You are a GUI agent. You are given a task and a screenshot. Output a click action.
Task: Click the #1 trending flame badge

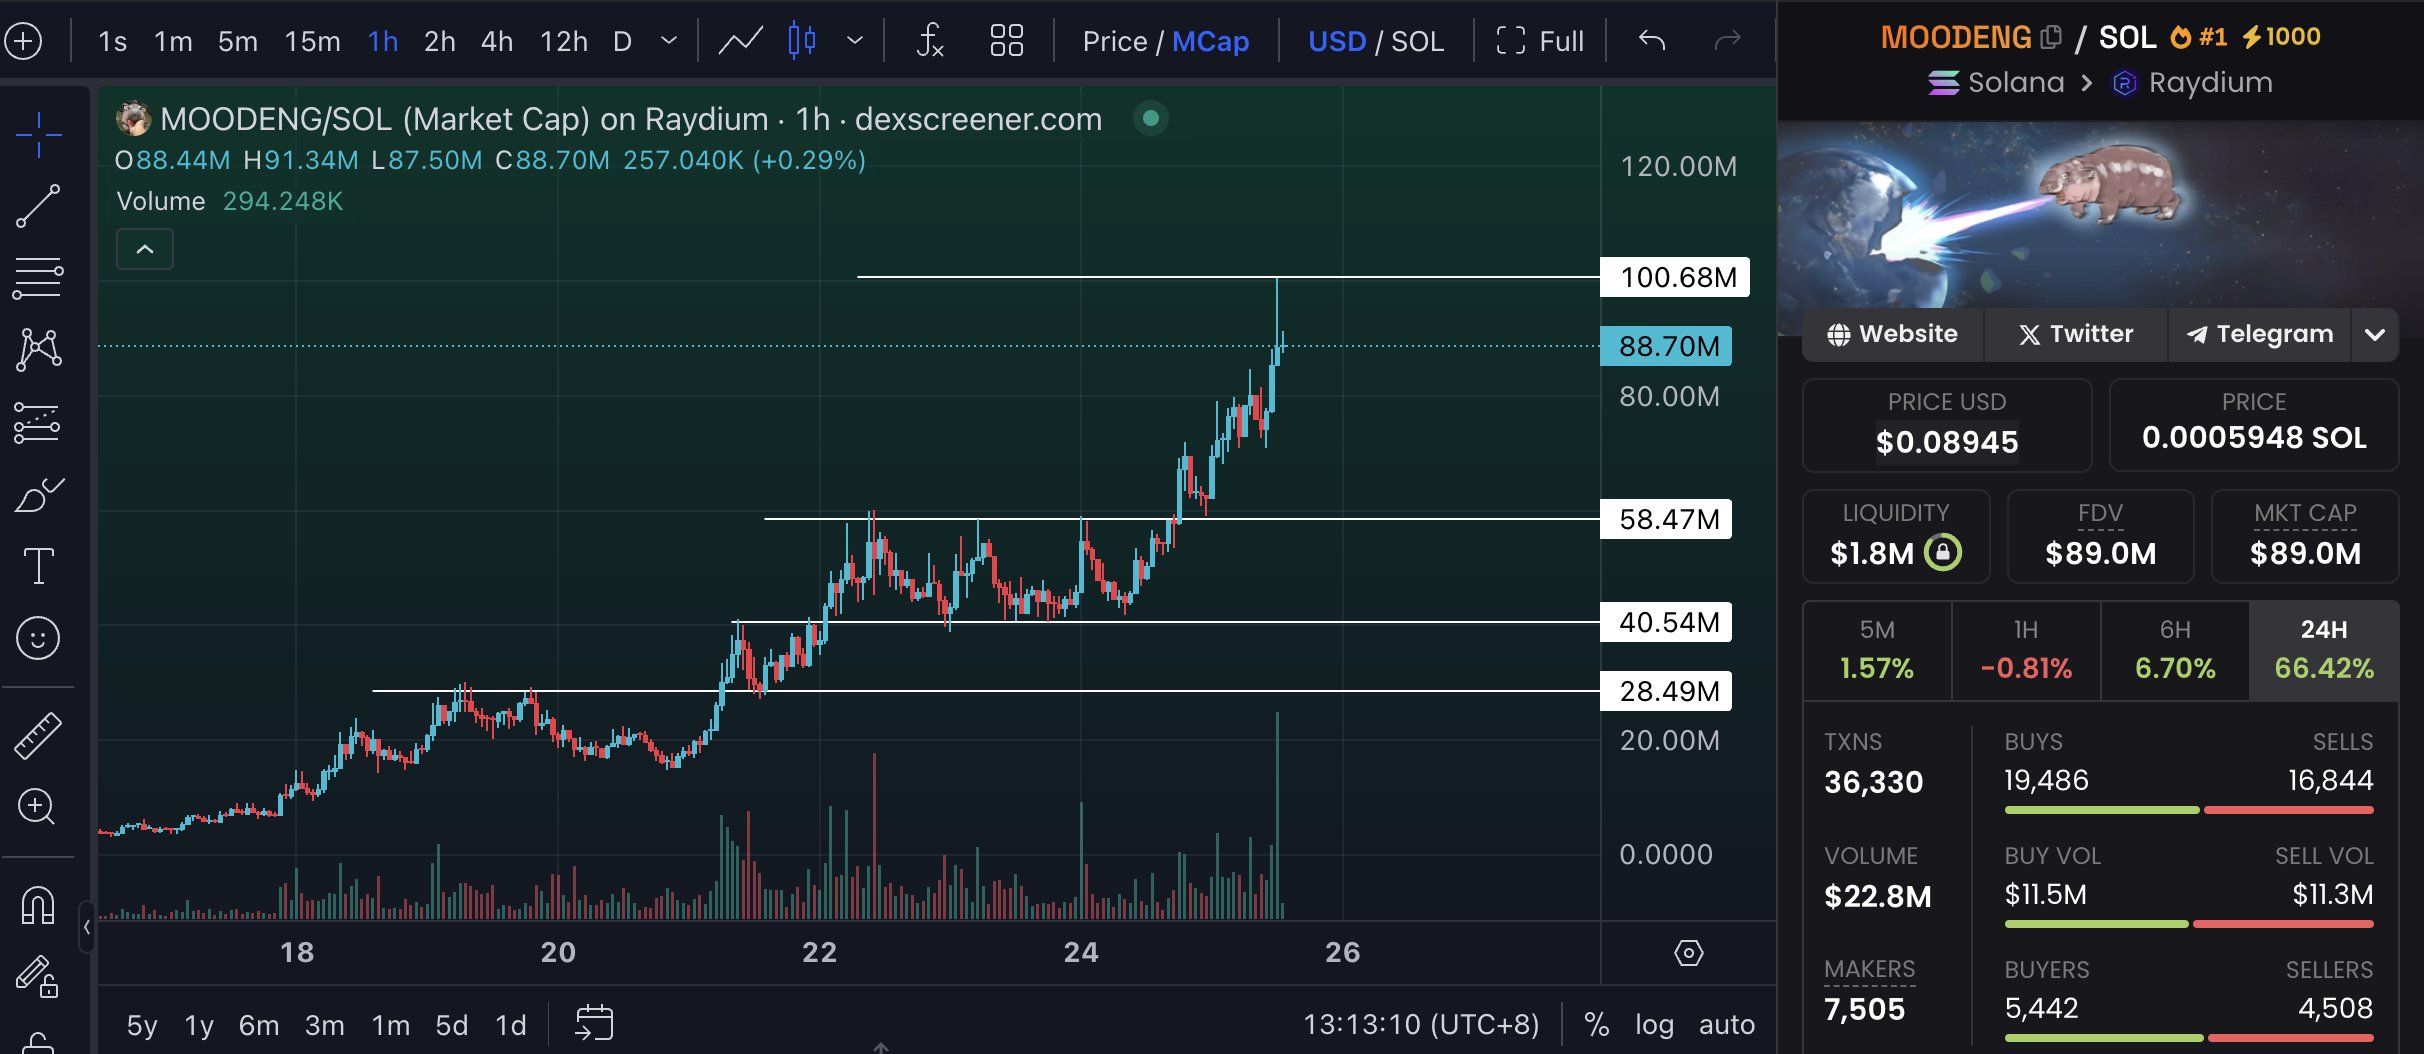coord(2198,37)
